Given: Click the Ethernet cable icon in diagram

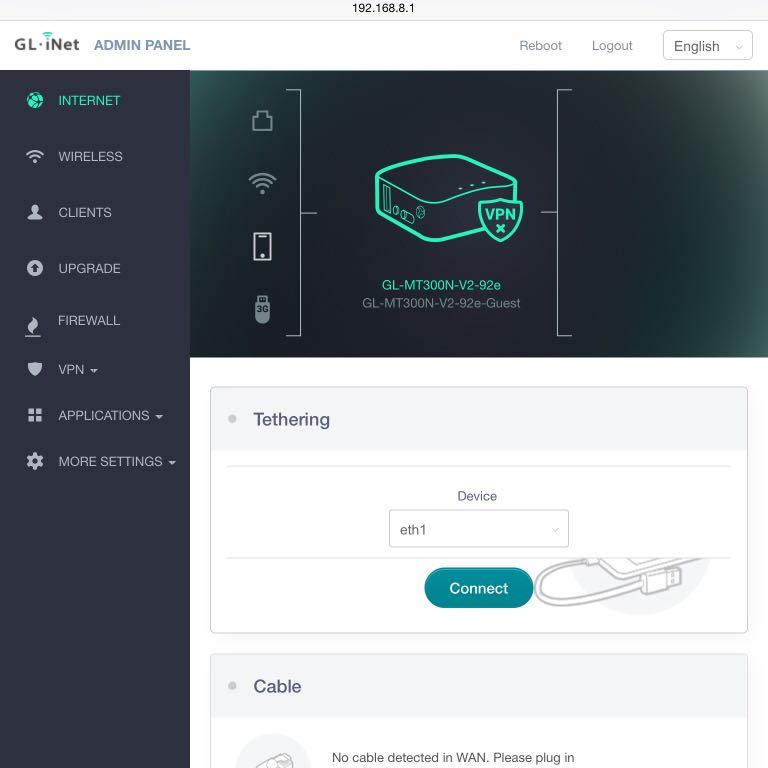Looking at the screenshot, I should (262, 121).
